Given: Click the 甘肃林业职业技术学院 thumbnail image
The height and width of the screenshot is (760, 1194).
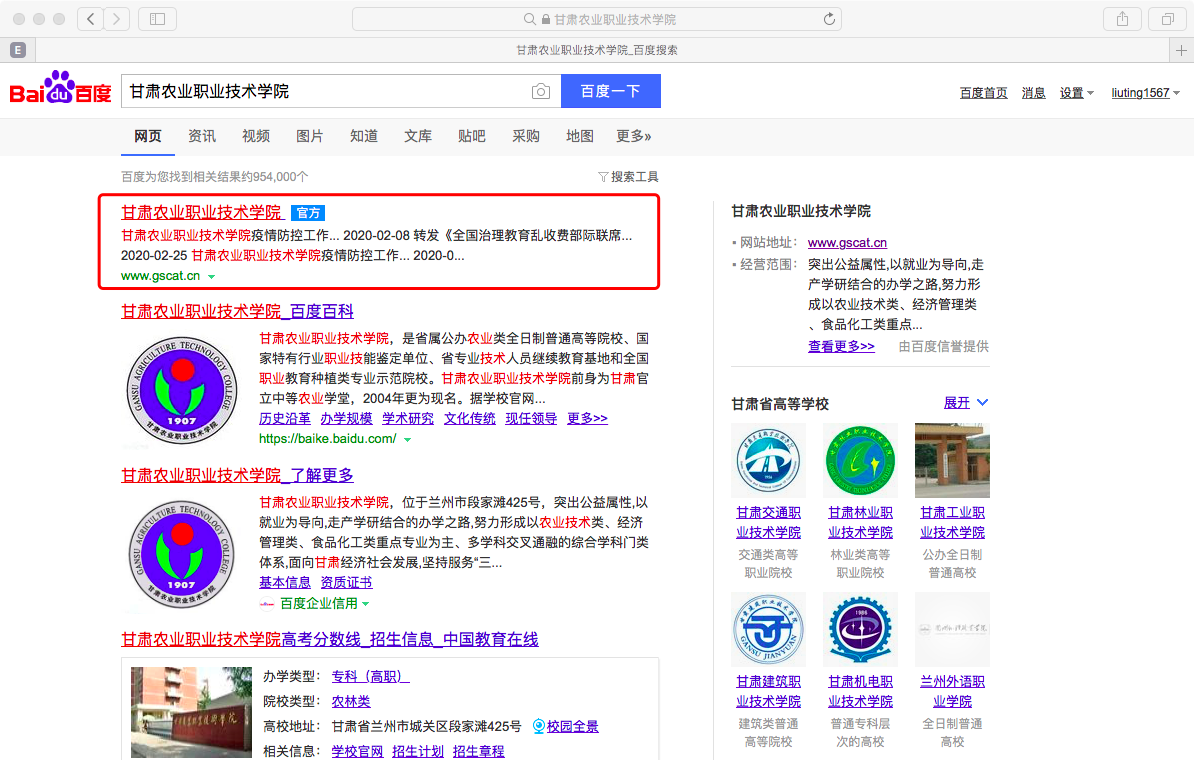Looking at the screenshot, I should point(860,461).
